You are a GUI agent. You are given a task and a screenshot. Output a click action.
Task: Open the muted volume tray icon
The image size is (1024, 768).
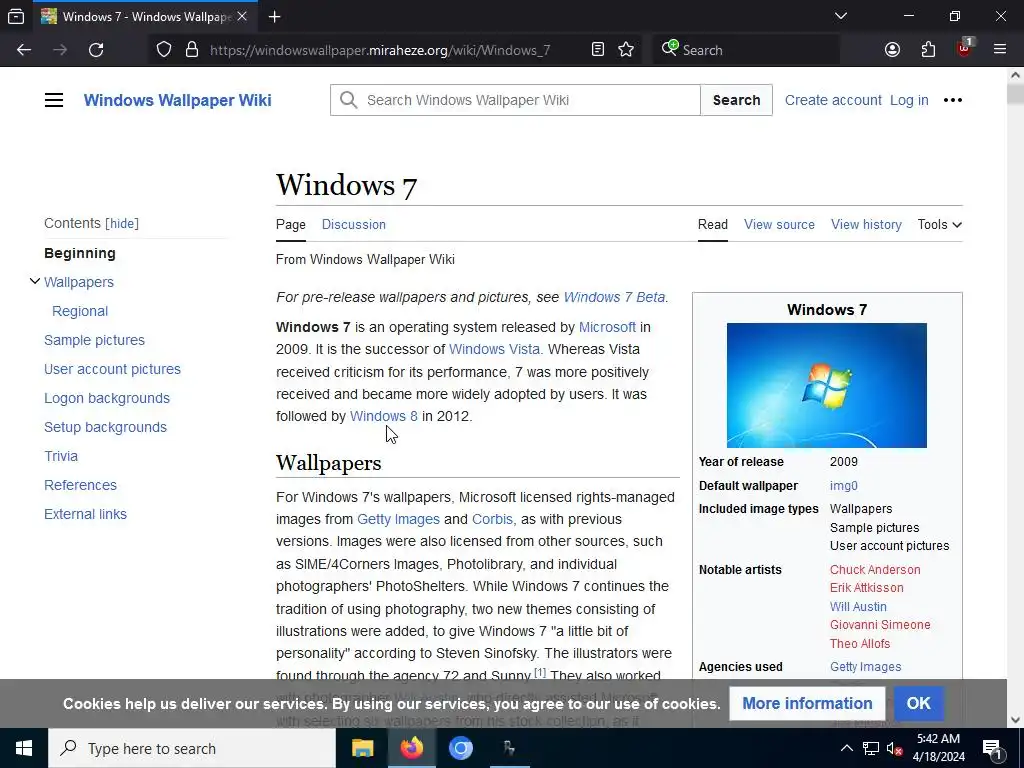click(895, 749)
